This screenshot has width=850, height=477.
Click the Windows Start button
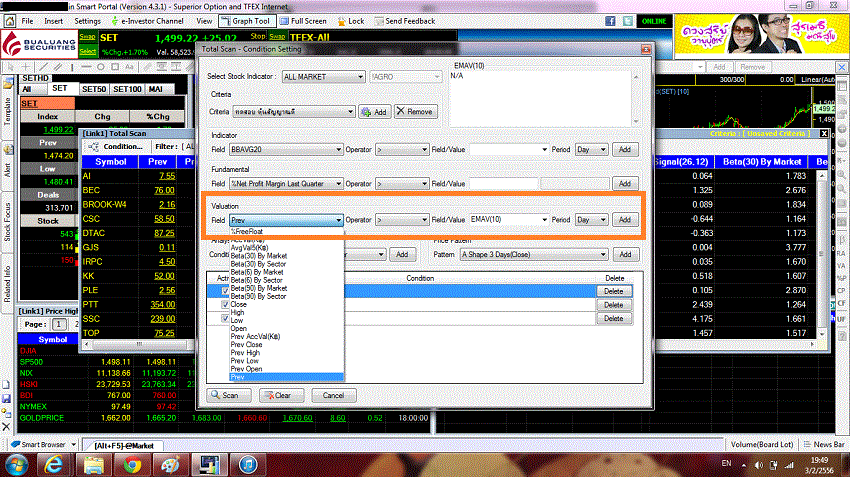[x=16, y=465]
